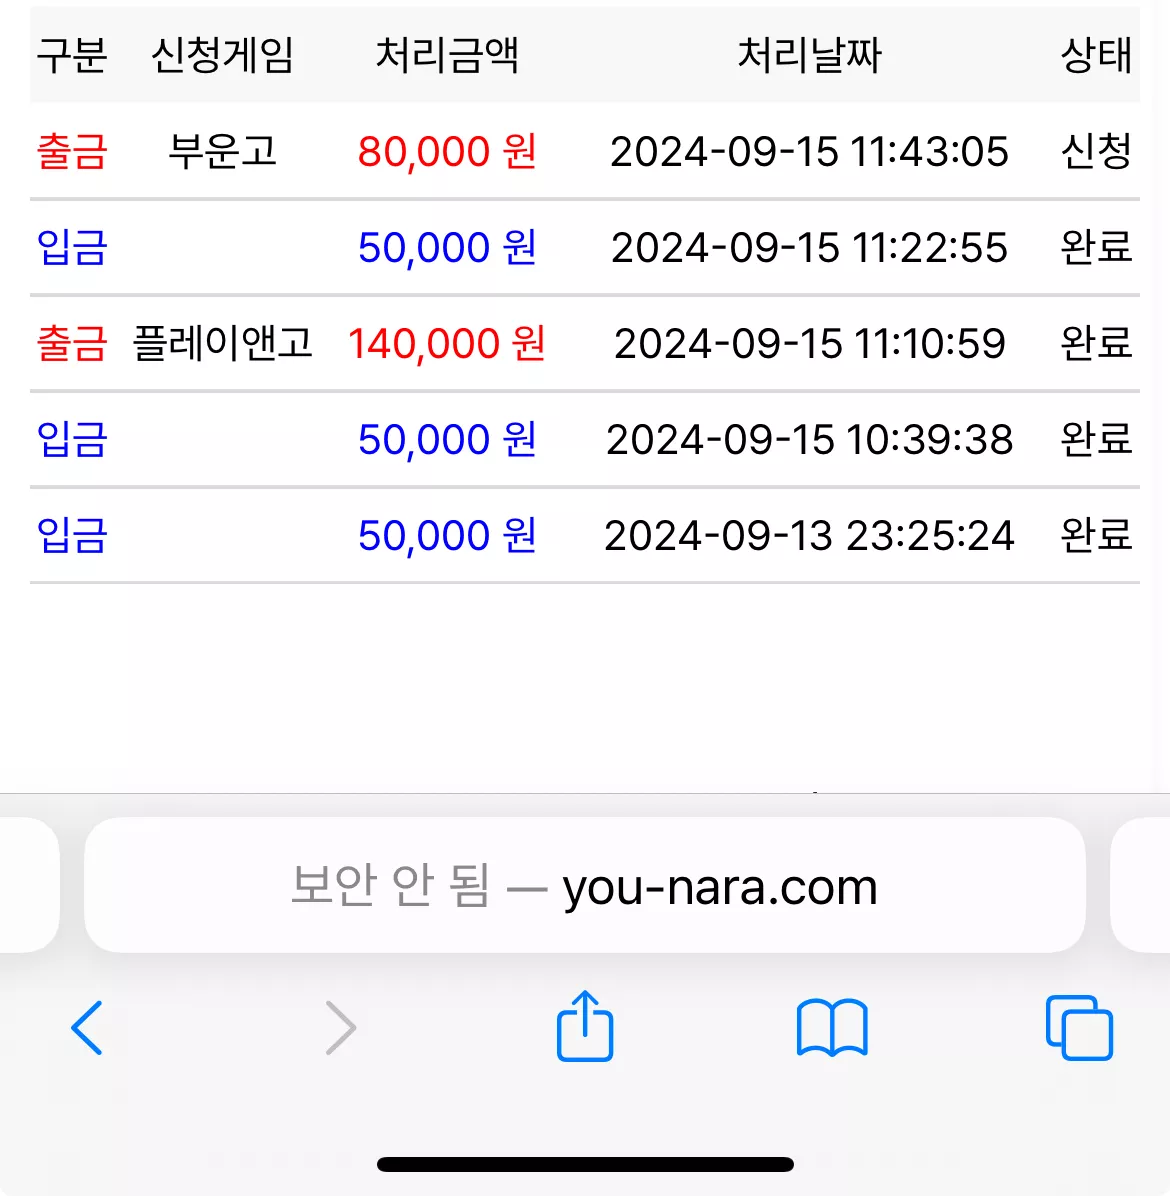Select the 구분 column header
The image size is (1170, 1196).
72,55
